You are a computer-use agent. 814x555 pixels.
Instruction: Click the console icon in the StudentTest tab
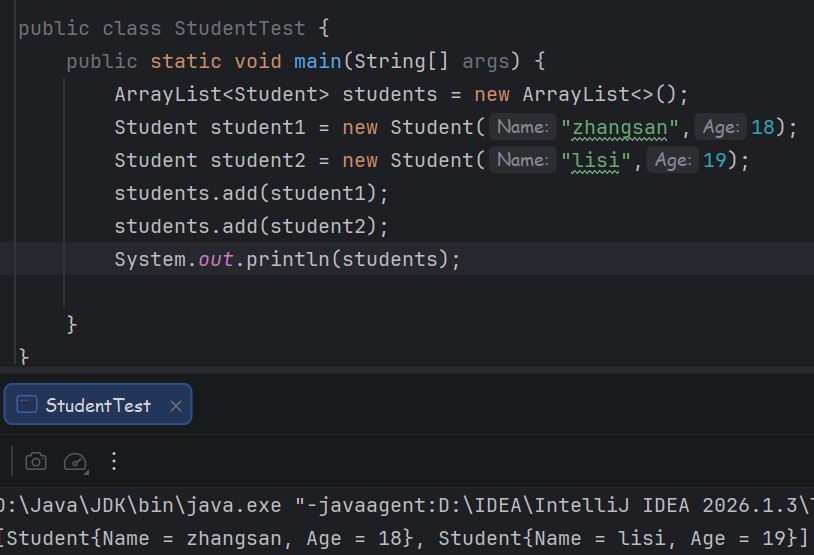coord(27,404)
